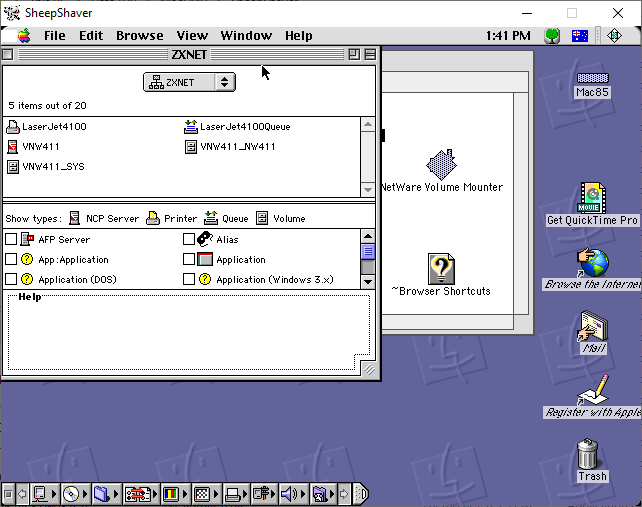Click the items list scroll-down arrow

tap(368, 190)
